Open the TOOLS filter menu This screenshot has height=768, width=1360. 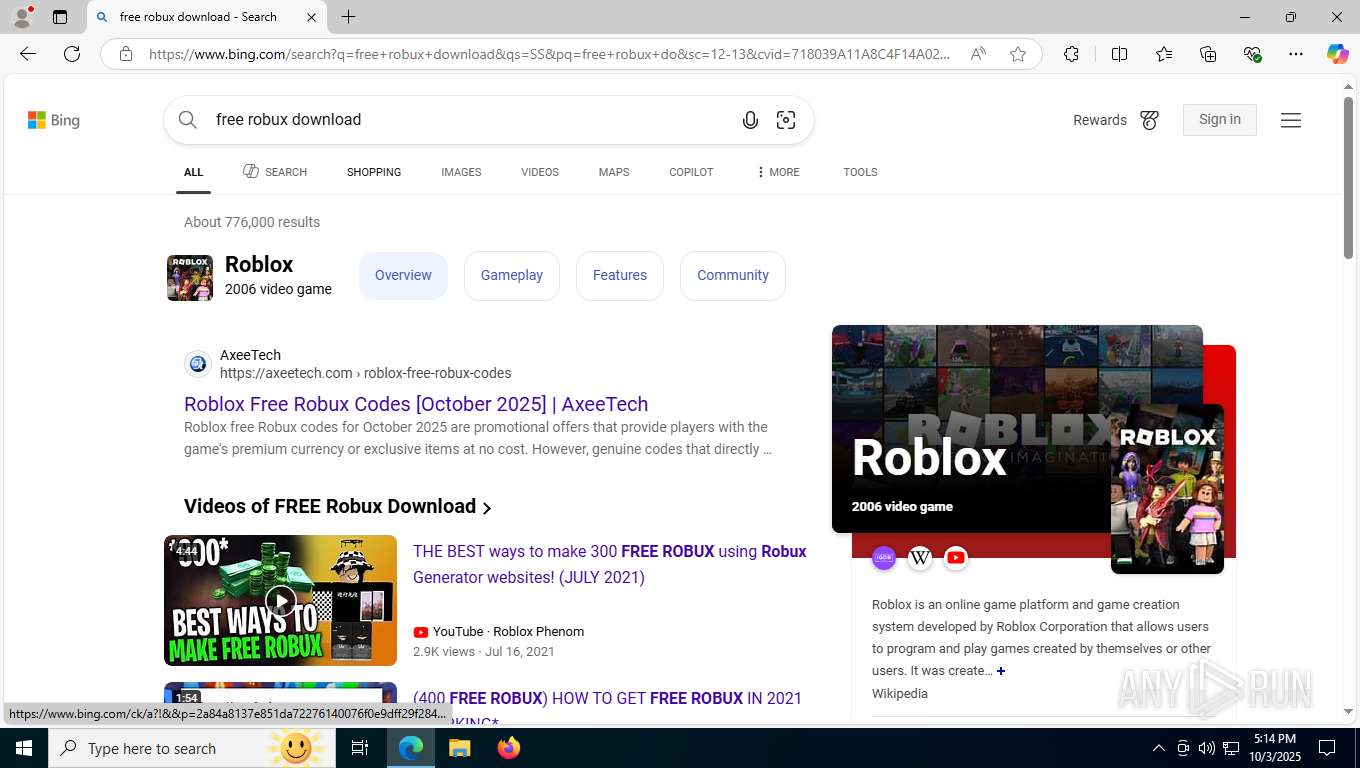(x=860, y=172)
